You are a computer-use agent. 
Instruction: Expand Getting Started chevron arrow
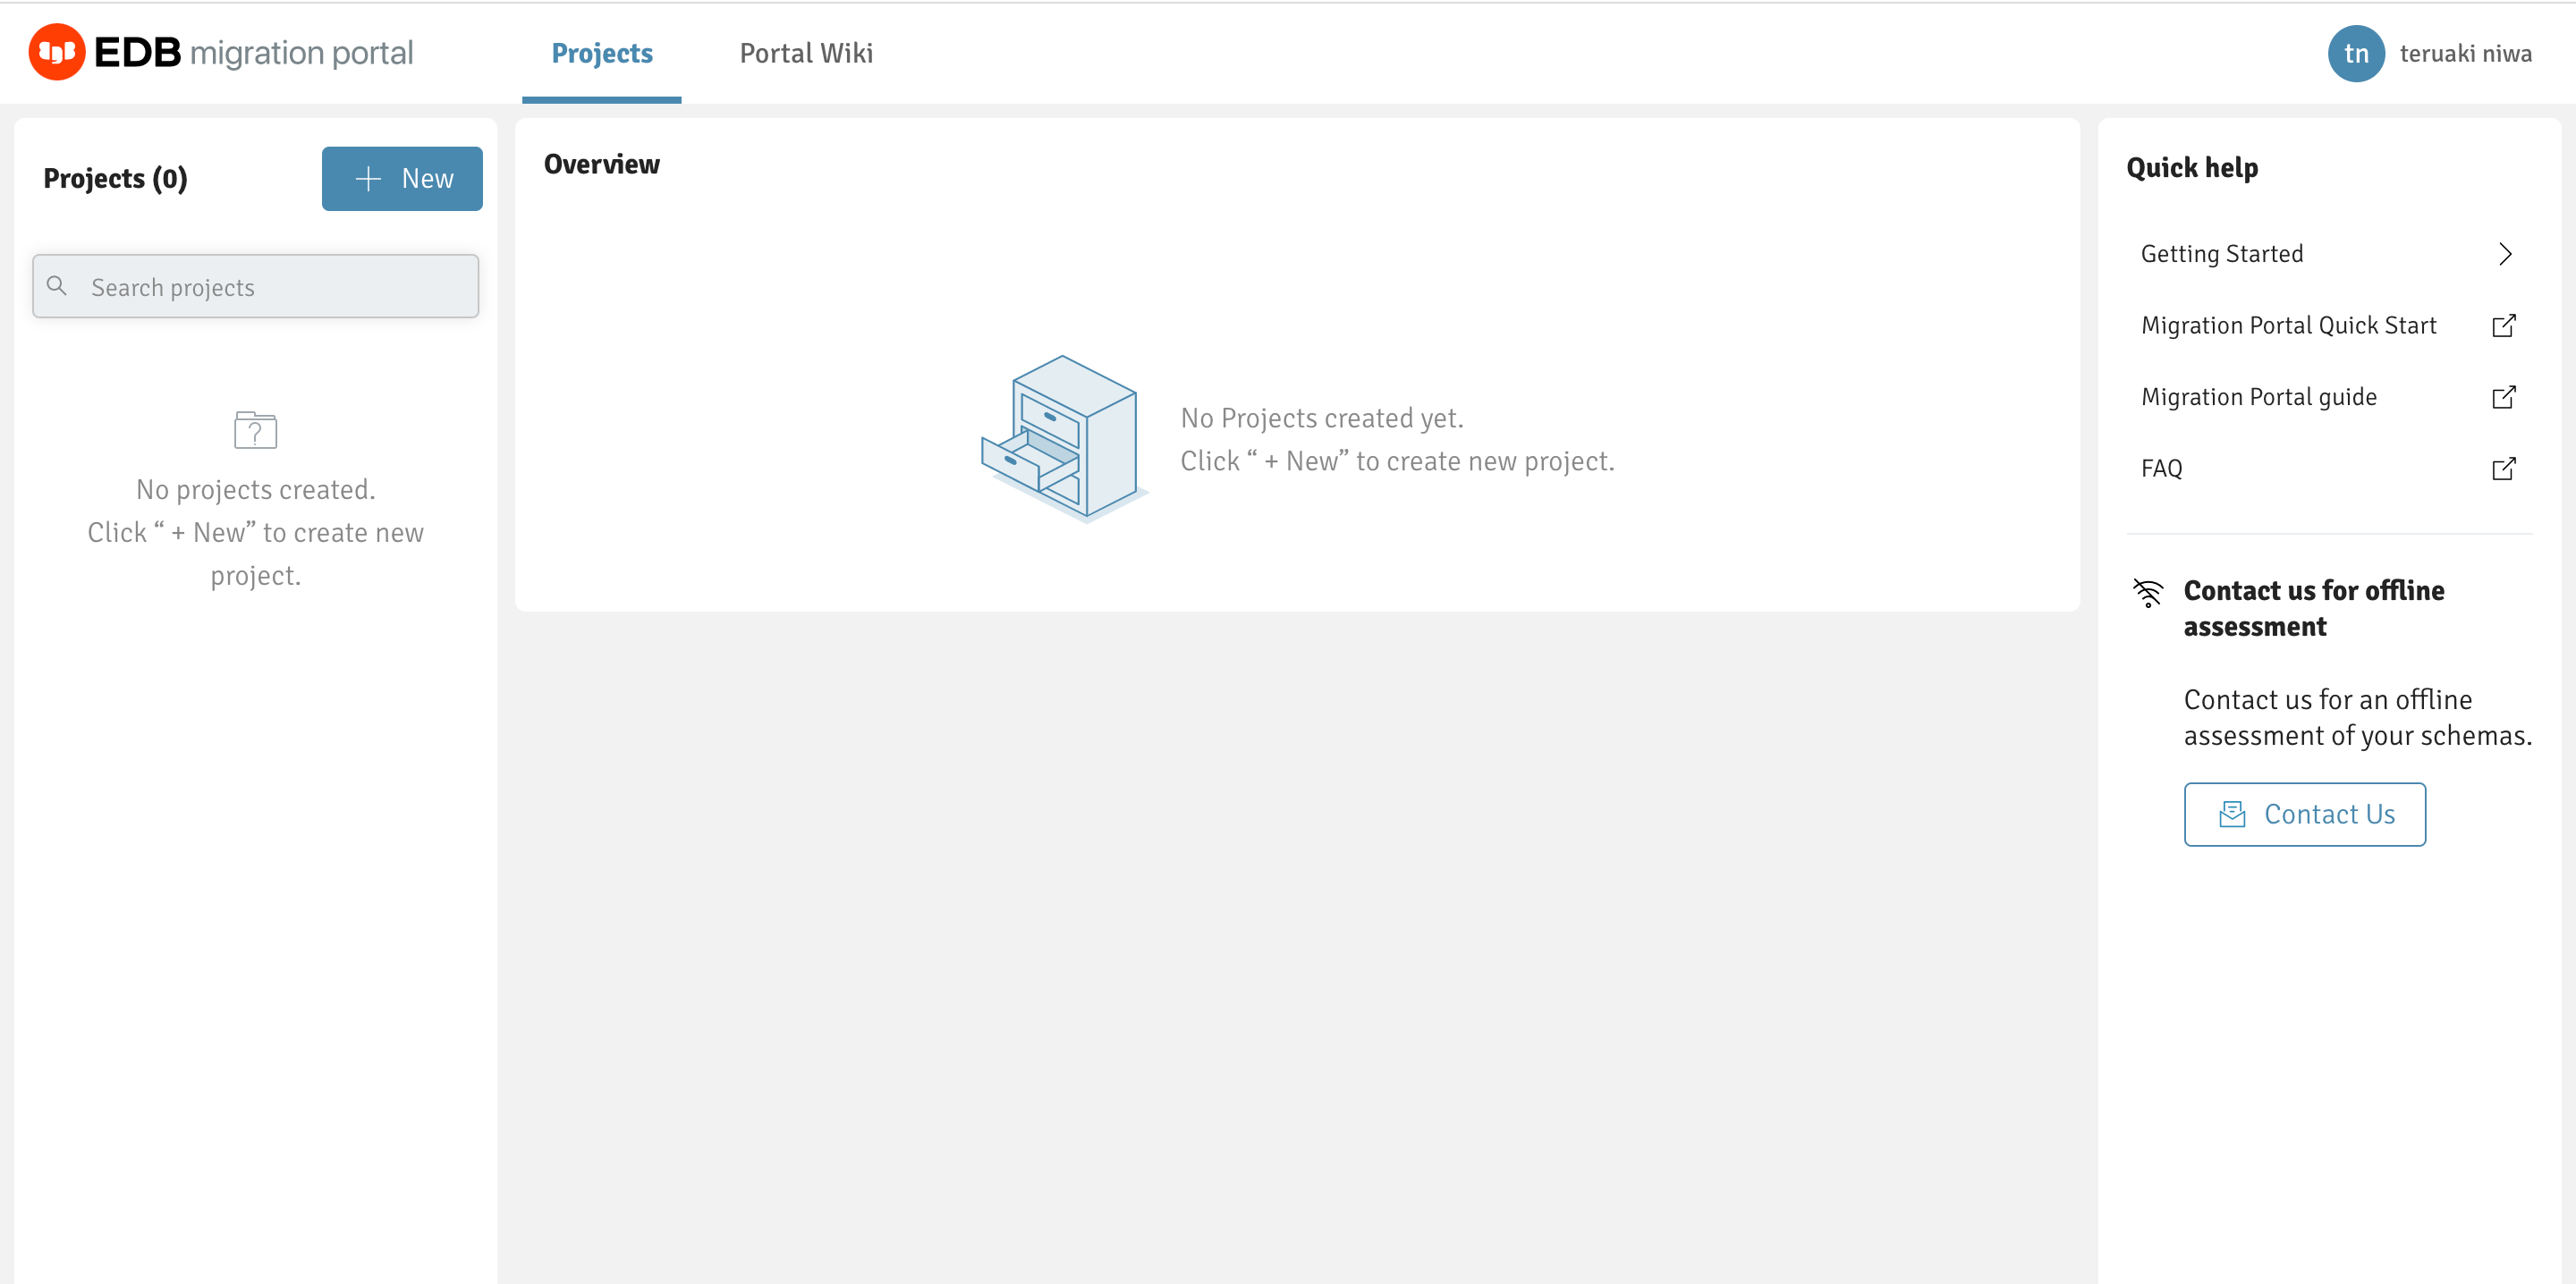2504,254
